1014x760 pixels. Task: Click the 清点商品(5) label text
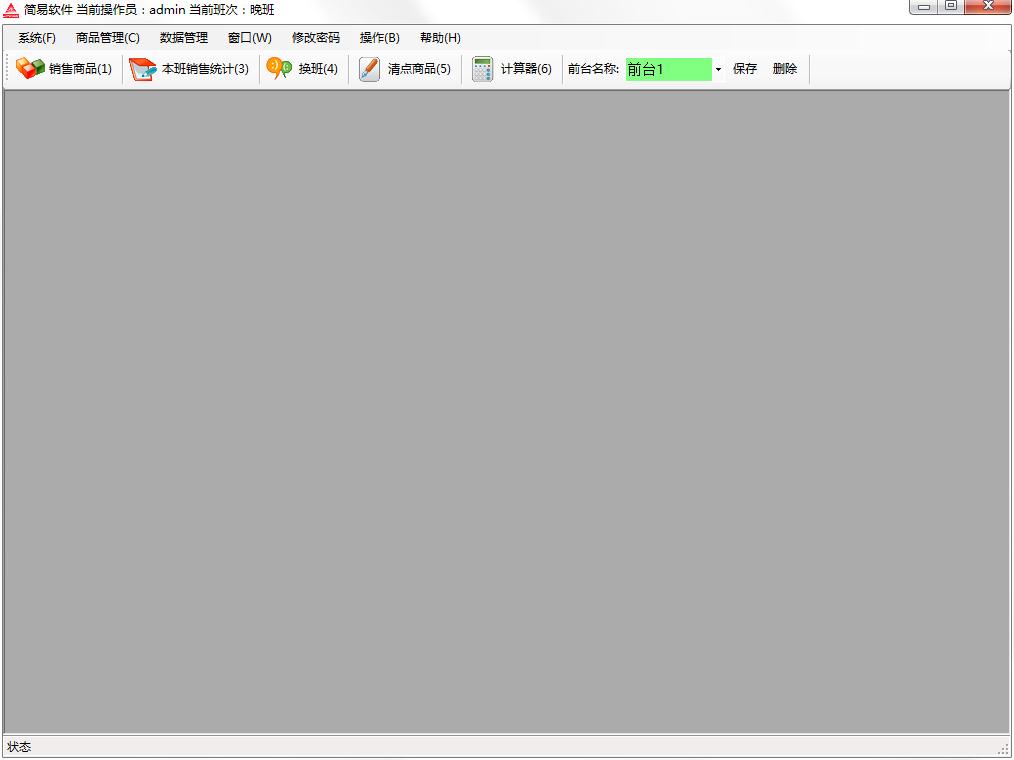point(419,69)
